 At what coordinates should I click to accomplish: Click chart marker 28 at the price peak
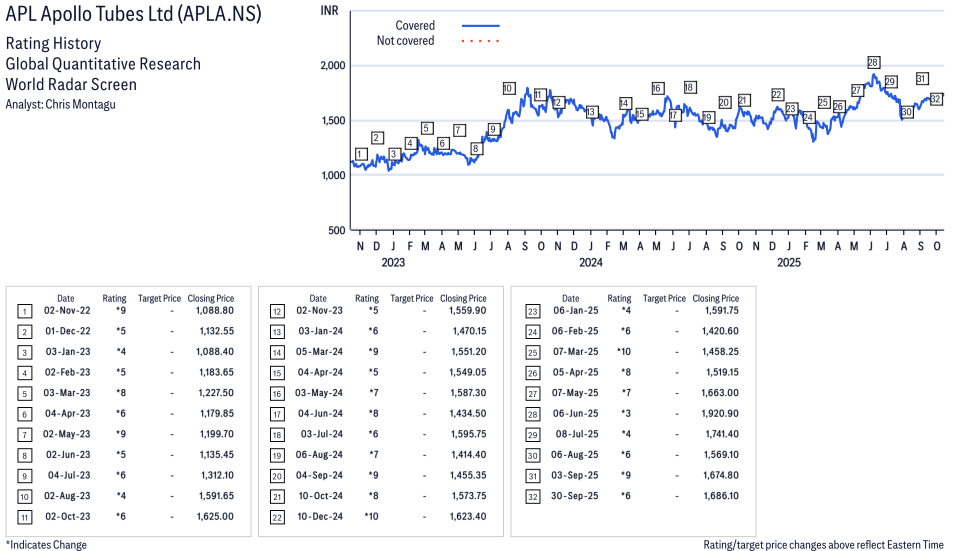coord(873,62)
